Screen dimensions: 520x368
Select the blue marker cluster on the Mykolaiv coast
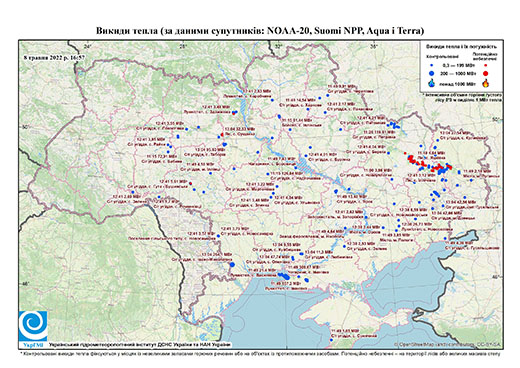coord(284,275)
